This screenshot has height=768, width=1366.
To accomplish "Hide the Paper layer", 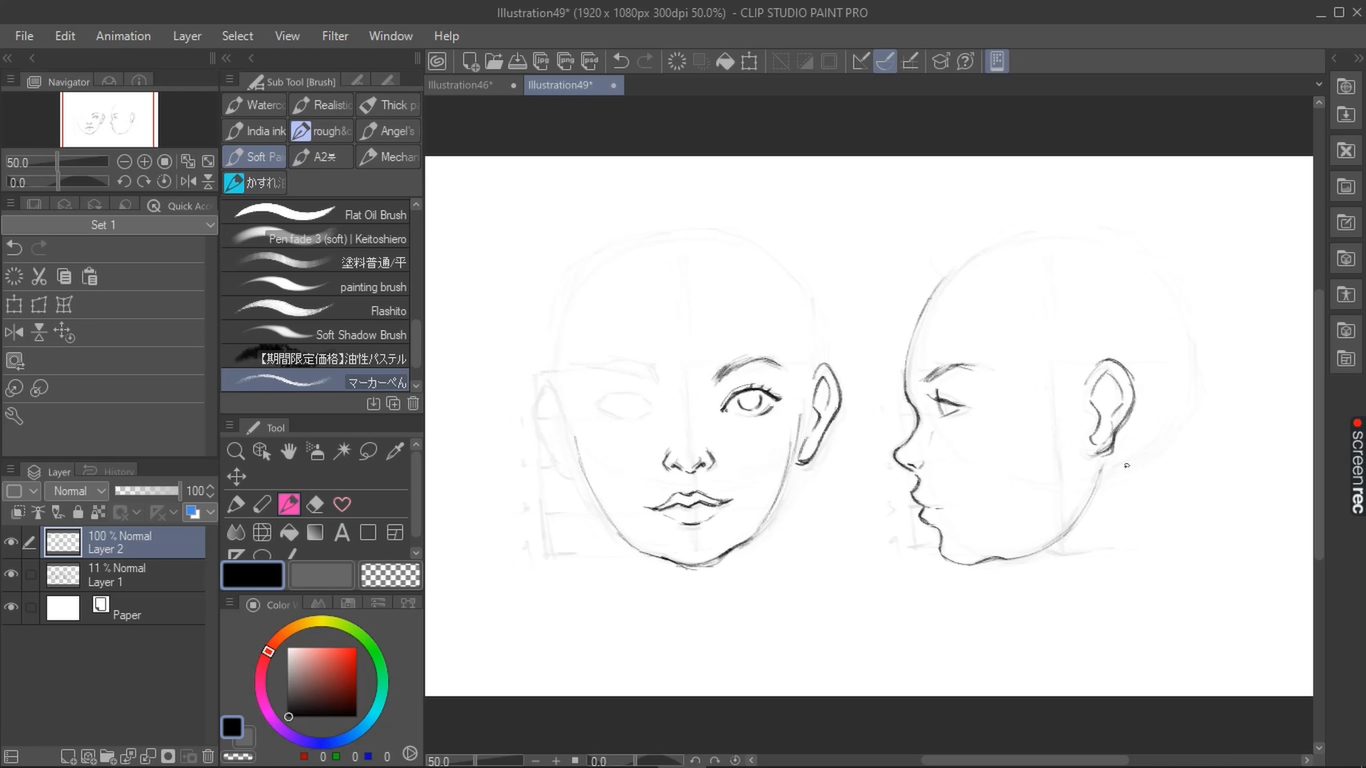I will click(11, 608).
